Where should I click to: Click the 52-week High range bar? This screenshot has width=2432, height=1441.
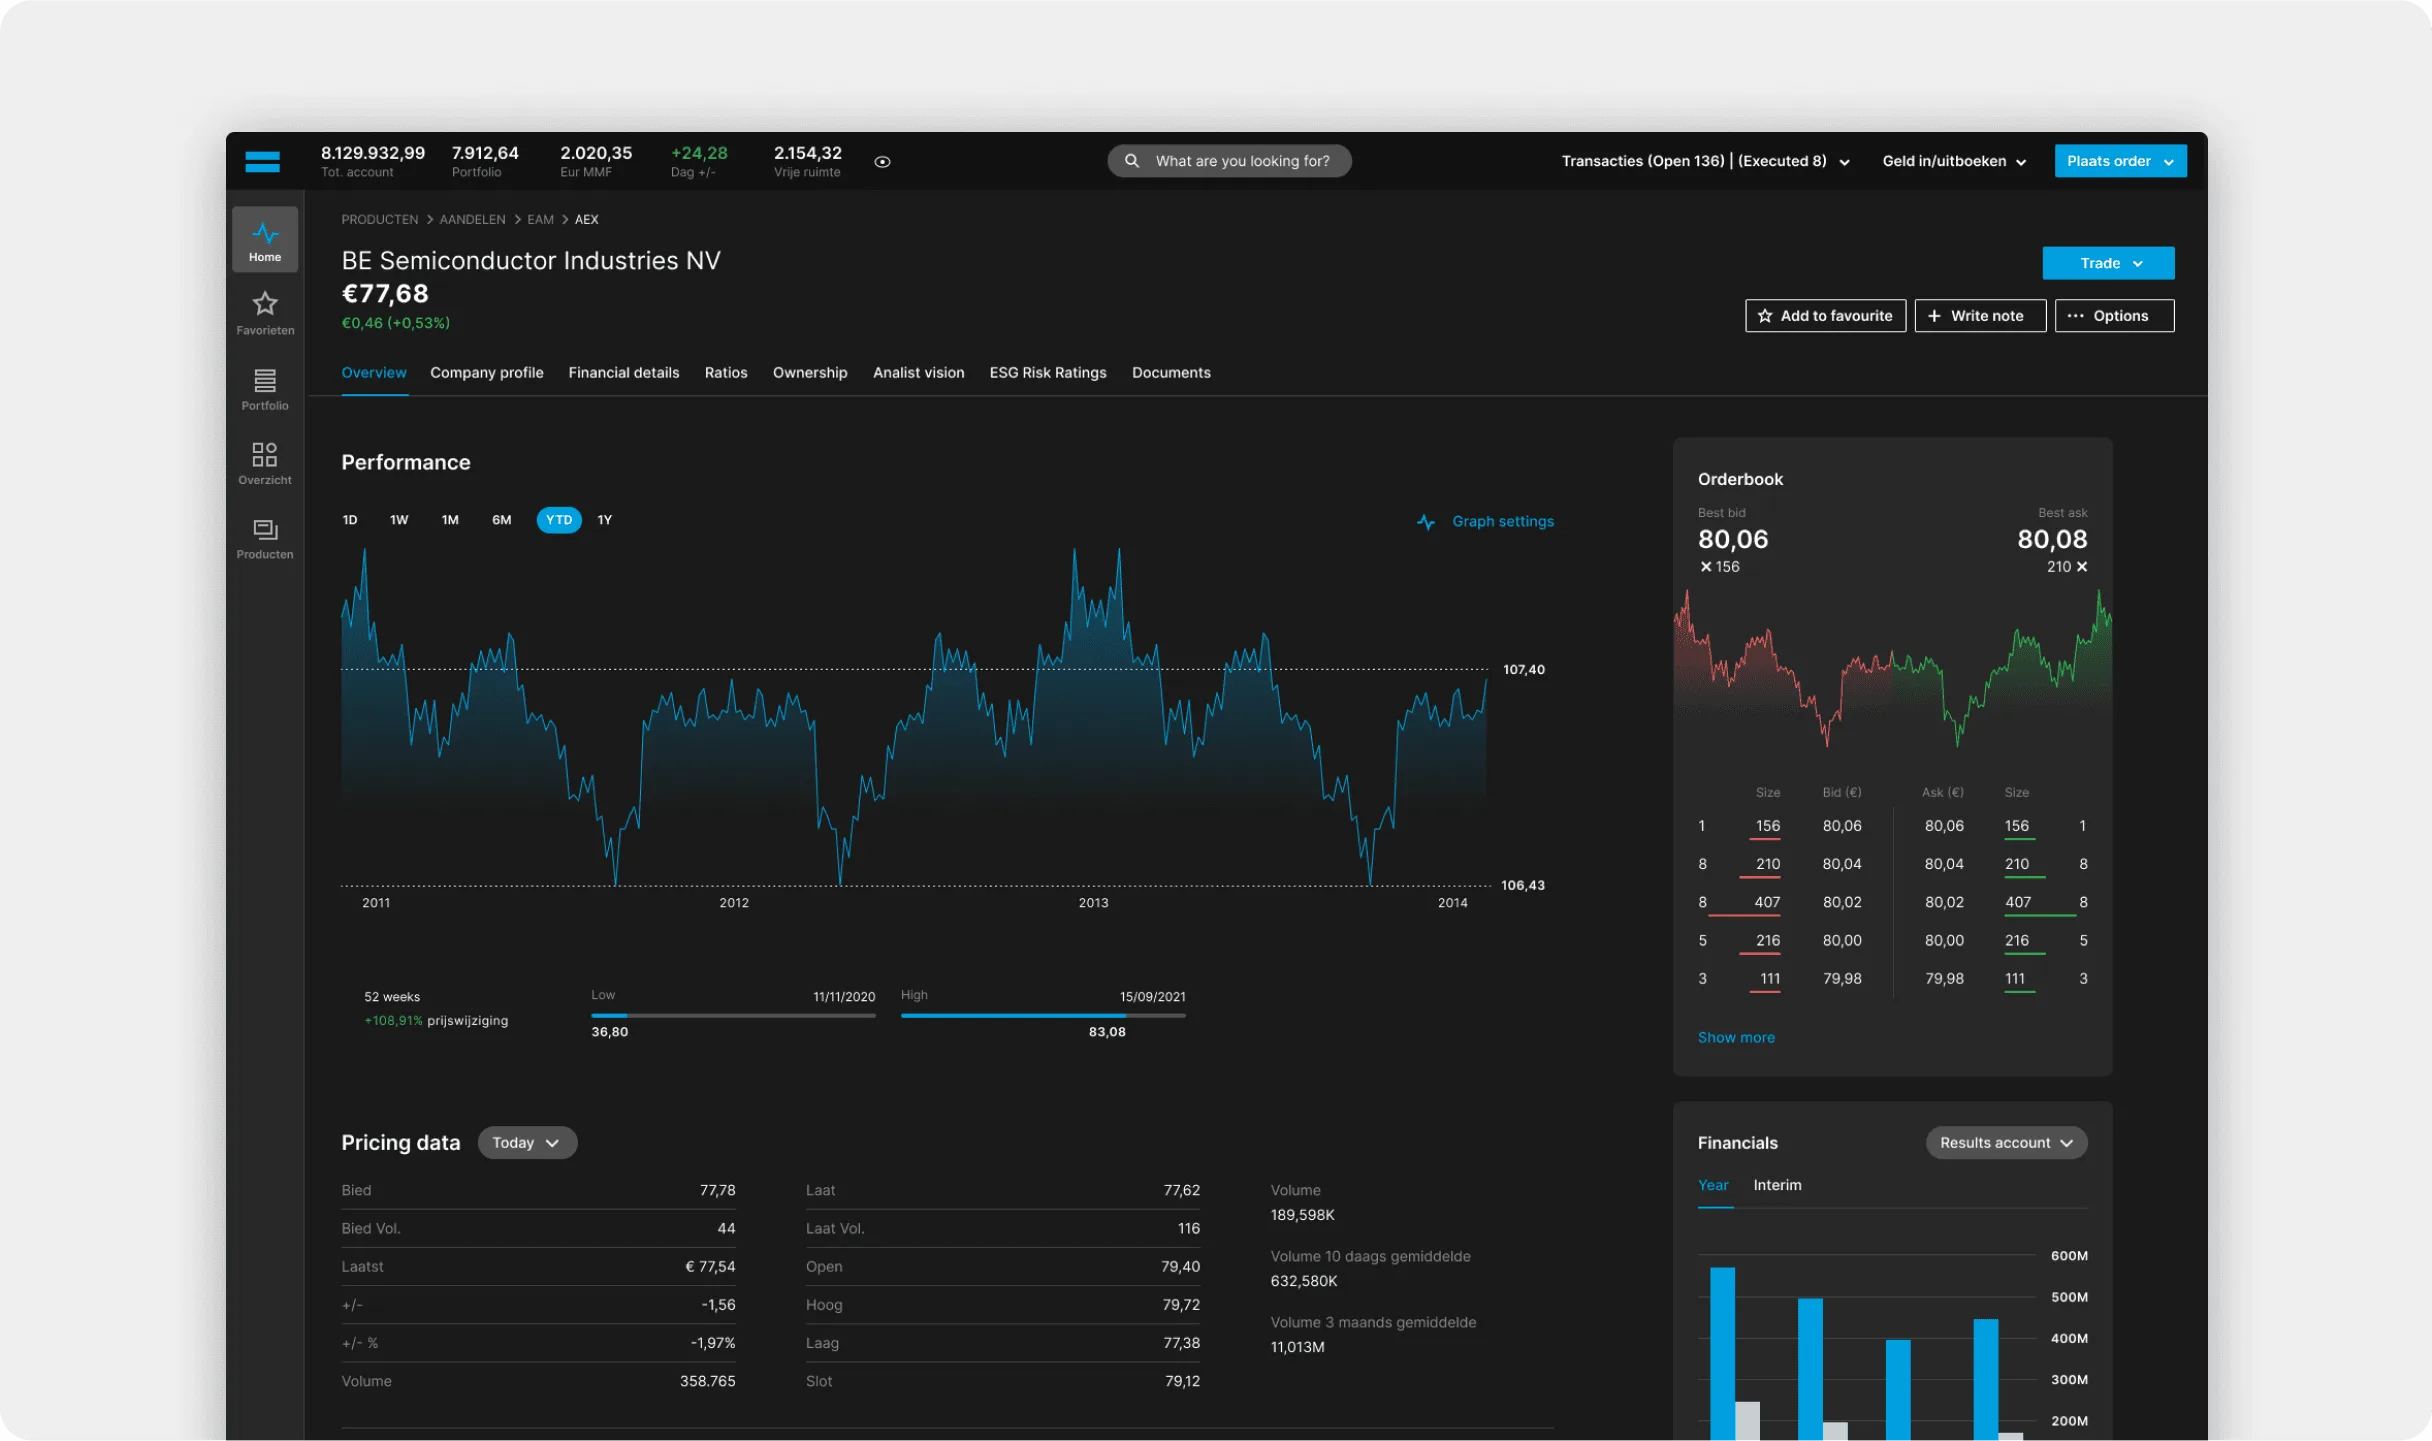click(x=1043, y=1016)
